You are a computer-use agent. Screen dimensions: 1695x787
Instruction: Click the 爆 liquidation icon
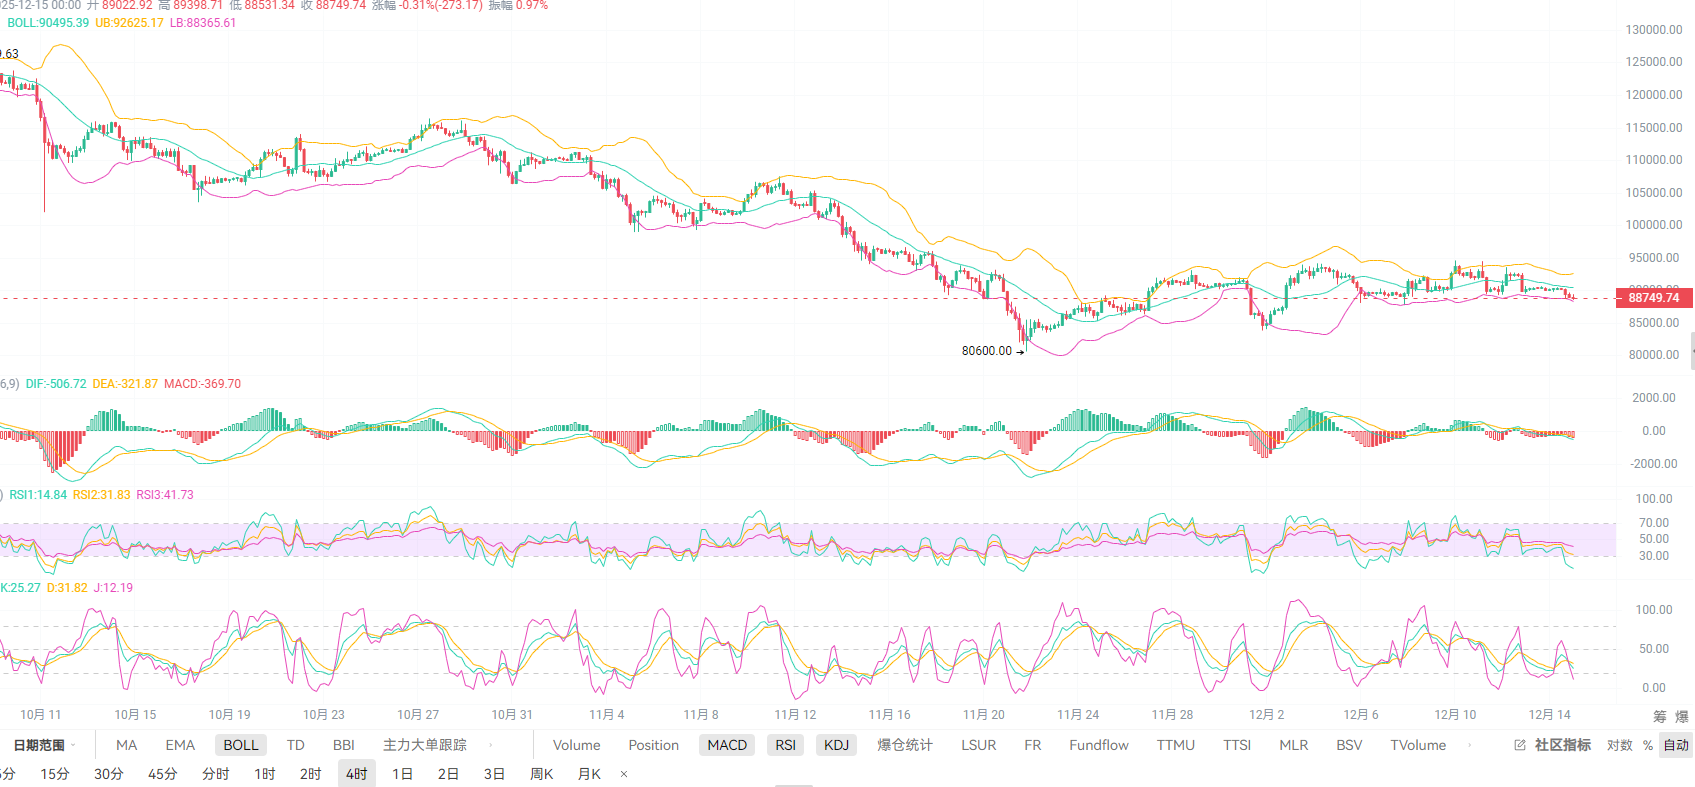click(x=1682, y=716)
